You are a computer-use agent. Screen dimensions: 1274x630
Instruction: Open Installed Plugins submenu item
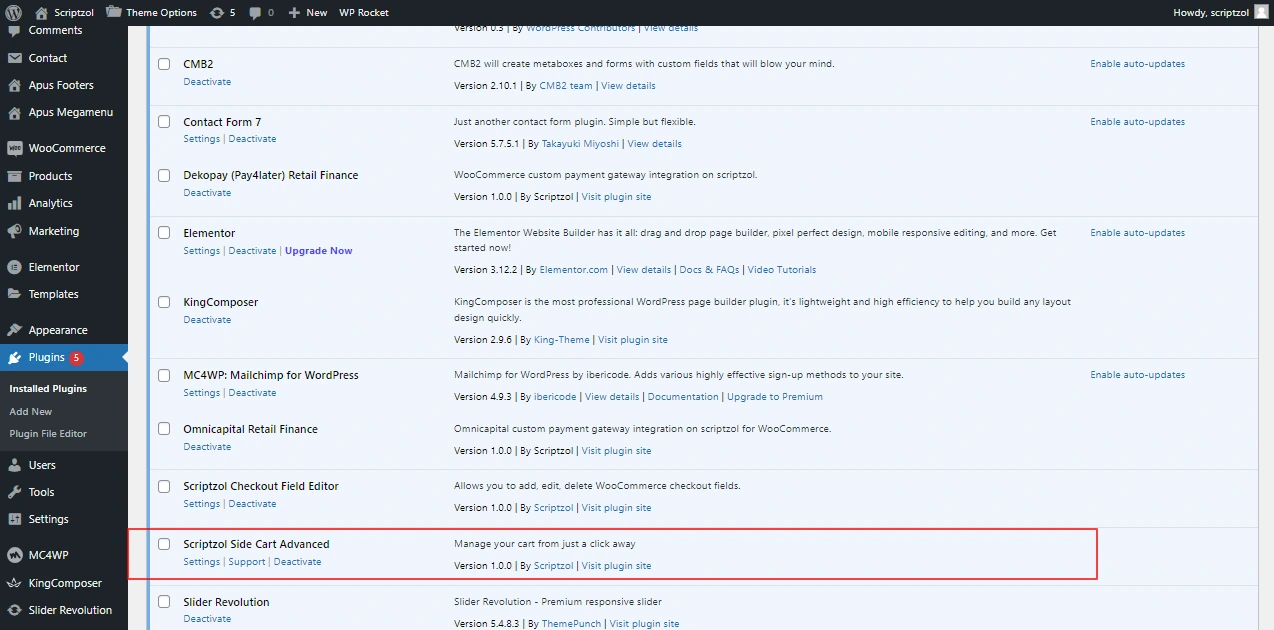48,389
